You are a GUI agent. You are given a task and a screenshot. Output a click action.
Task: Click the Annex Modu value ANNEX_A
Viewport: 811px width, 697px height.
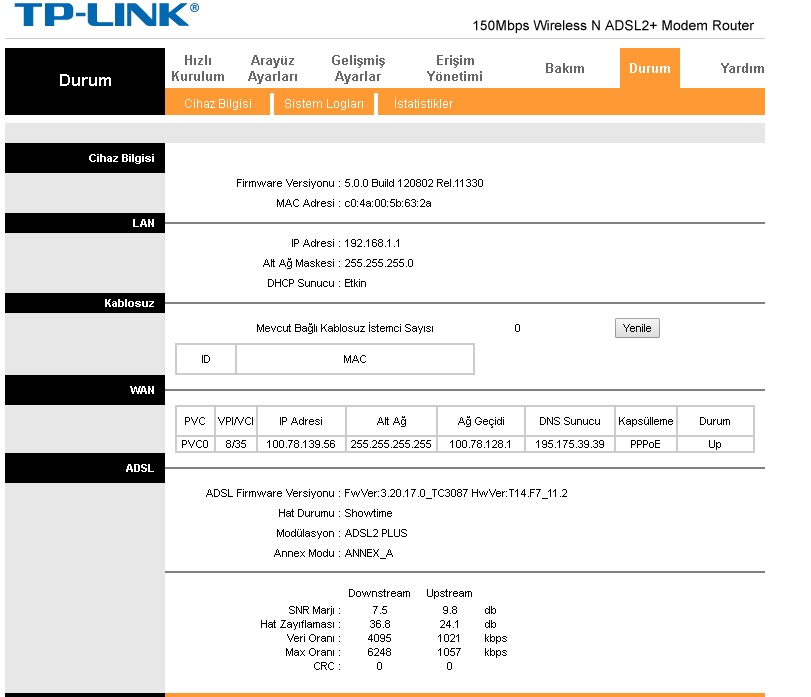tap(369, 553)
